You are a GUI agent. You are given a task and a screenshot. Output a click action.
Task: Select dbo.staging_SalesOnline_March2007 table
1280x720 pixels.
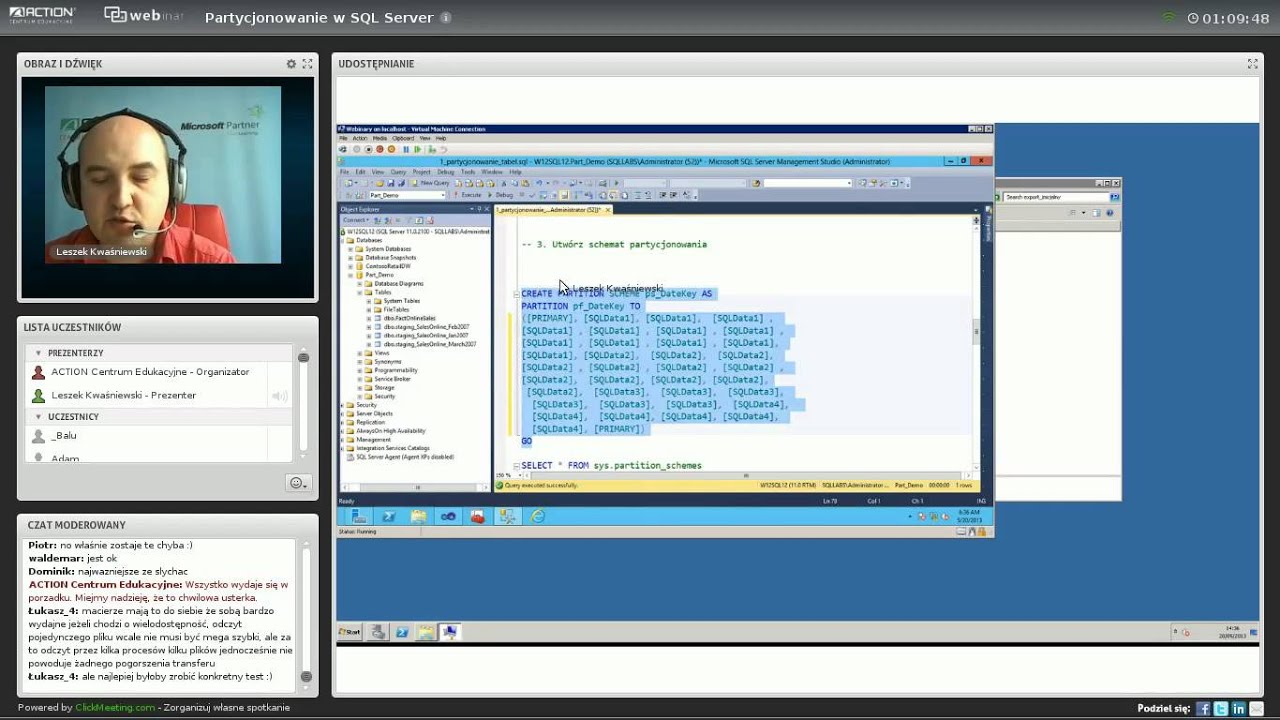[x=430, y=344]
